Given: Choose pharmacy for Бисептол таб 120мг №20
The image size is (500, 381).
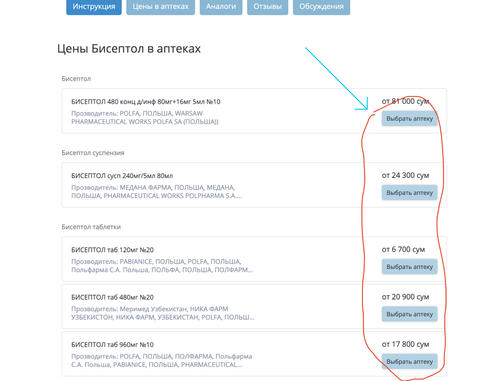Looking at the screenshot, I should (x=410, y=267).
